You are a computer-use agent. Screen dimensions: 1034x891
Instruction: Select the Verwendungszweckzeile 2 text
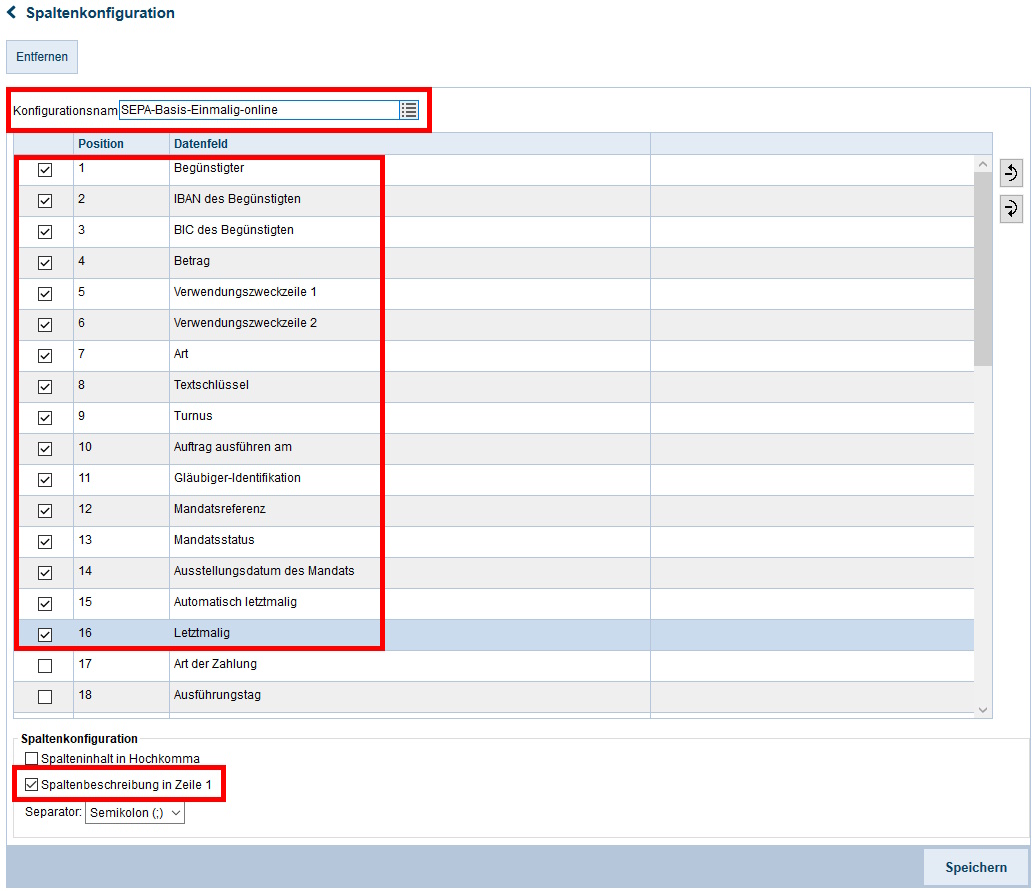click(x=245, y=323)
